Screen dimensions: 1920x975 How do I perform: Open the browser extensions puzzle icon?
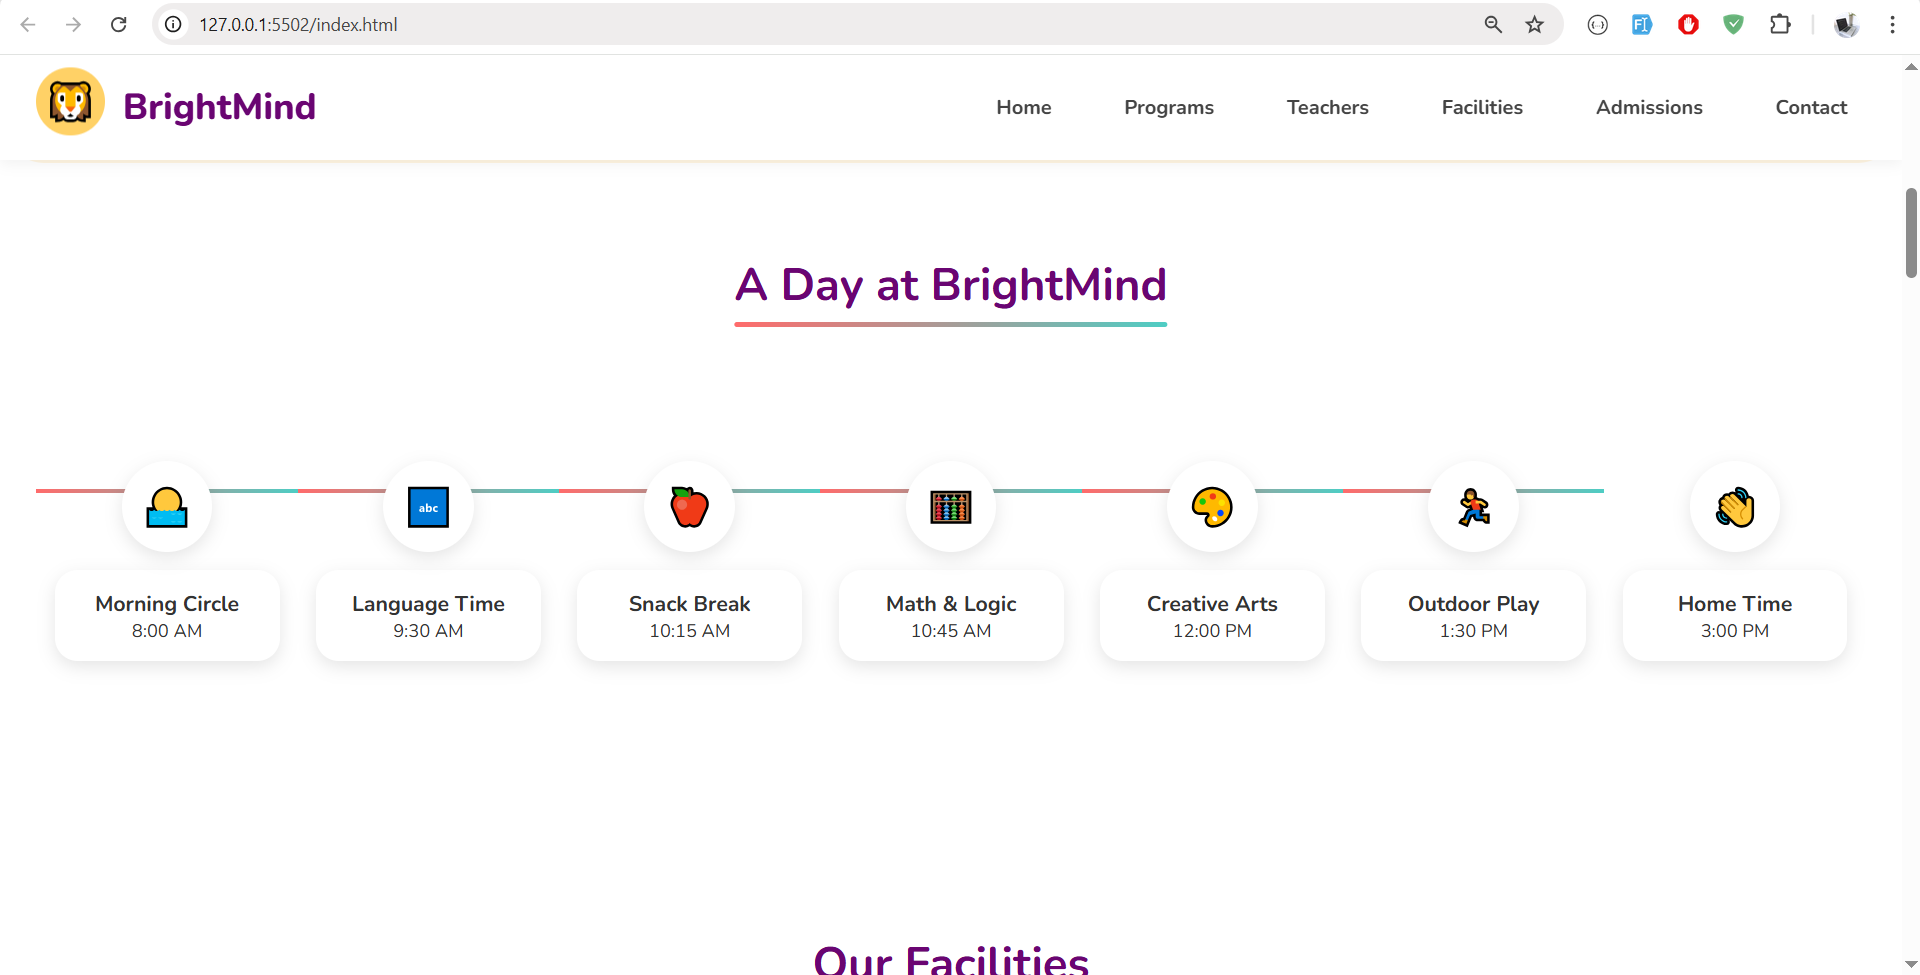pyautogui.click(x=1780, y=25)
